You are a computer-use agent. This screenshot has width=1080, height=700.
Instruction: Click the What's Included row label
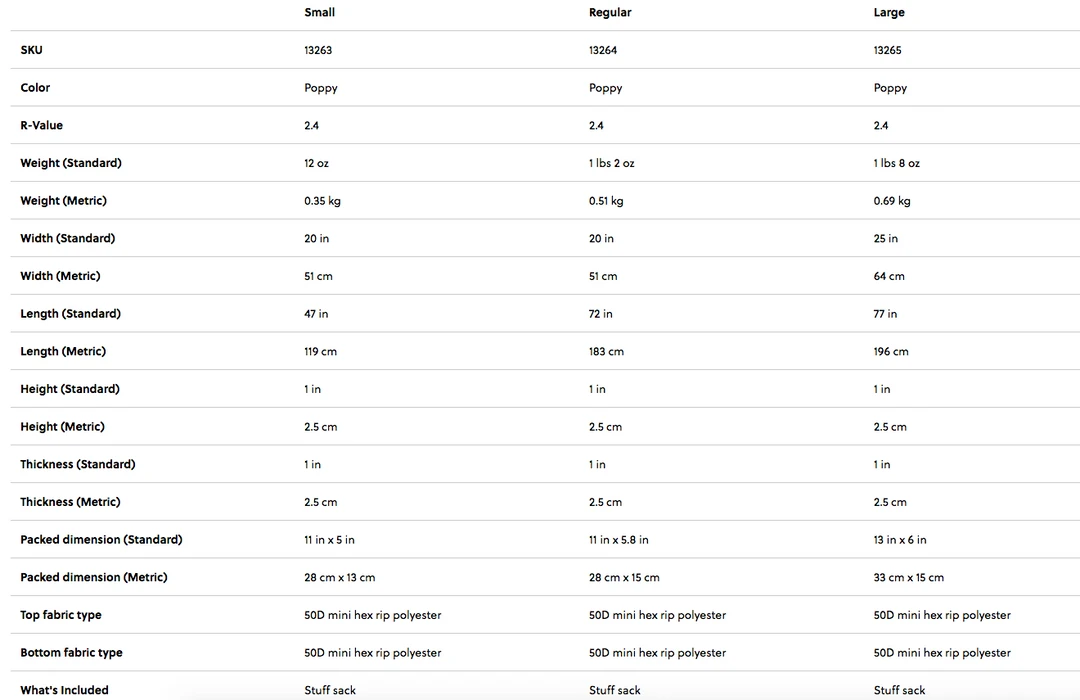pyautogui.click(x=64, y=690)
